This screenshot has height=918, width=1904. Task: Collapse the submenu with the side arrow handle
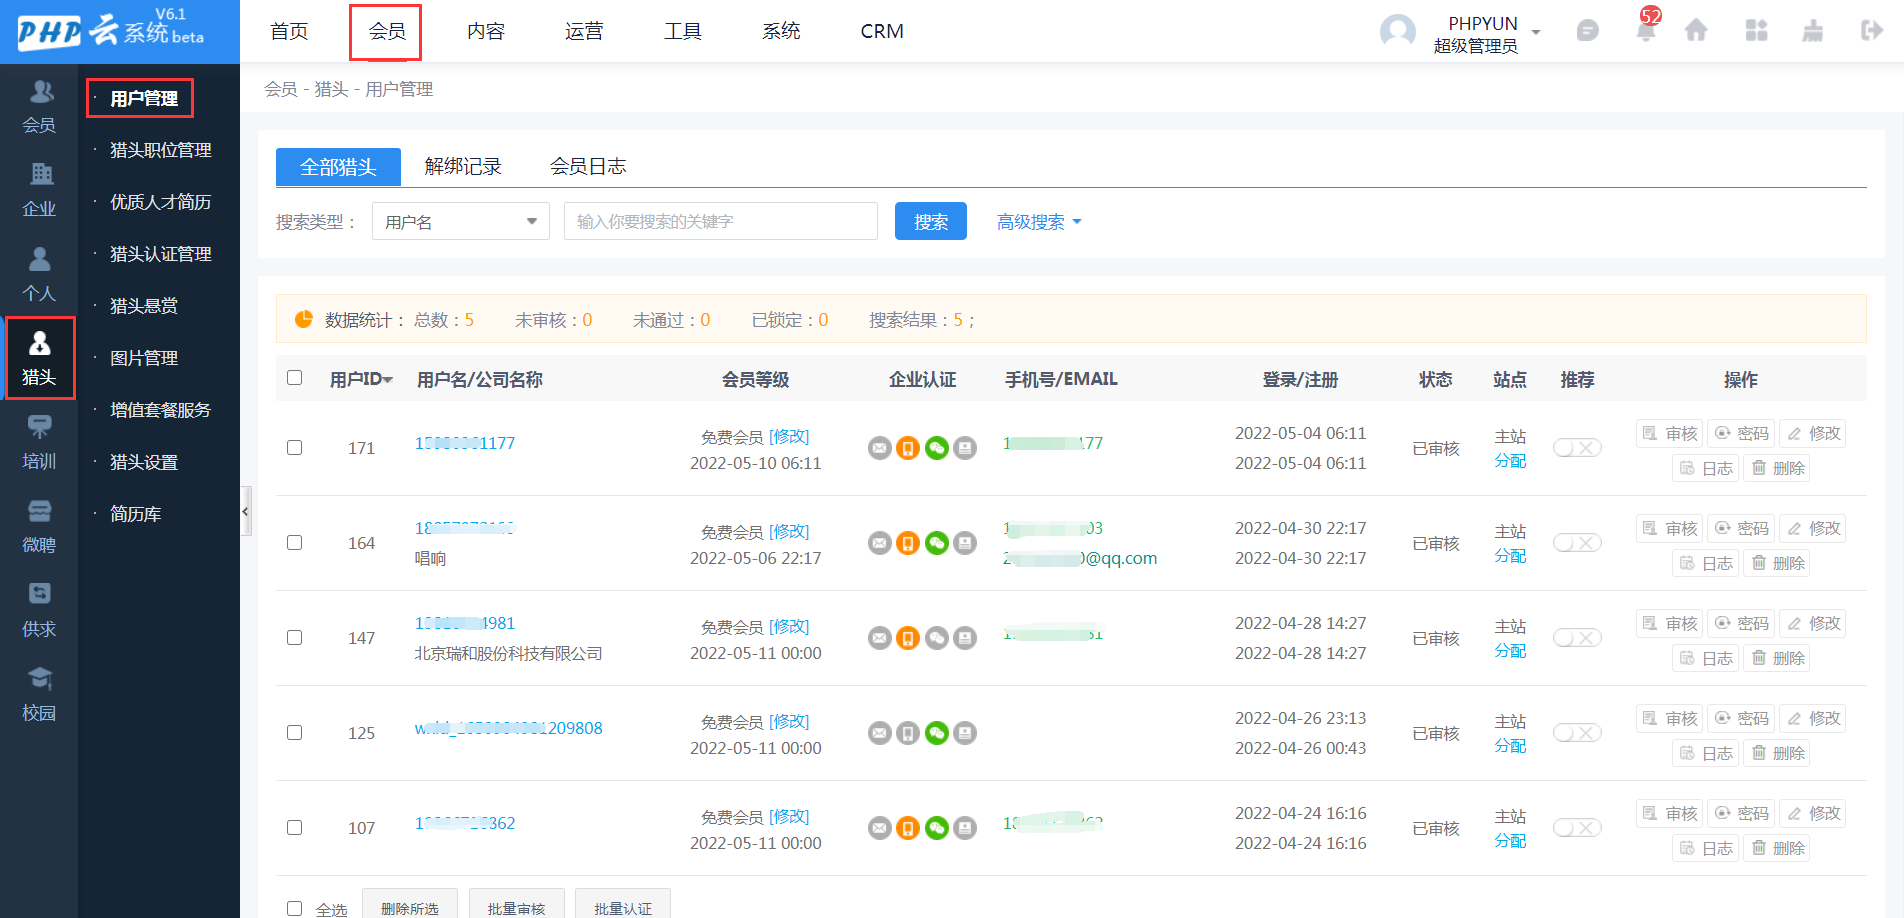pos(246,511)
